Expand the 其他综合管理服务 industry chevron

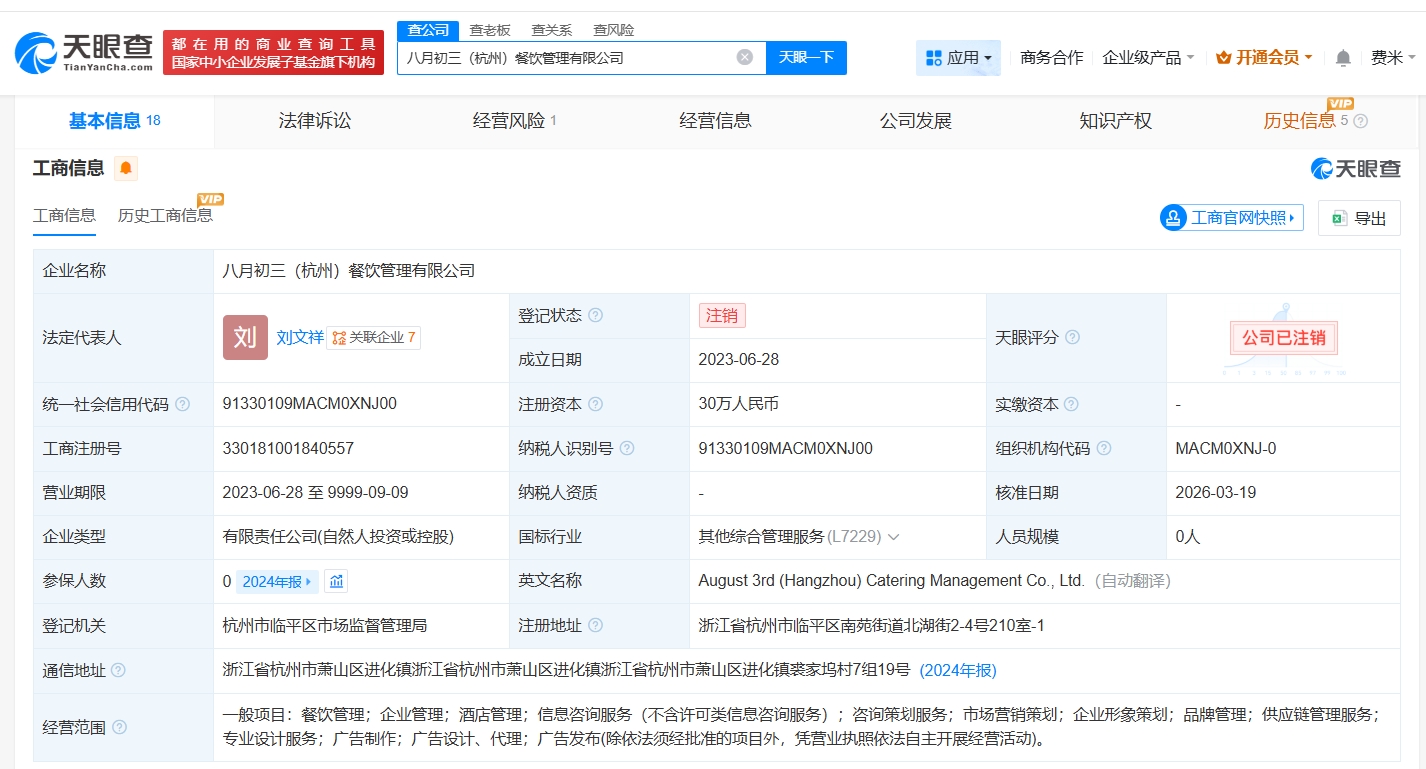[894, 537]
